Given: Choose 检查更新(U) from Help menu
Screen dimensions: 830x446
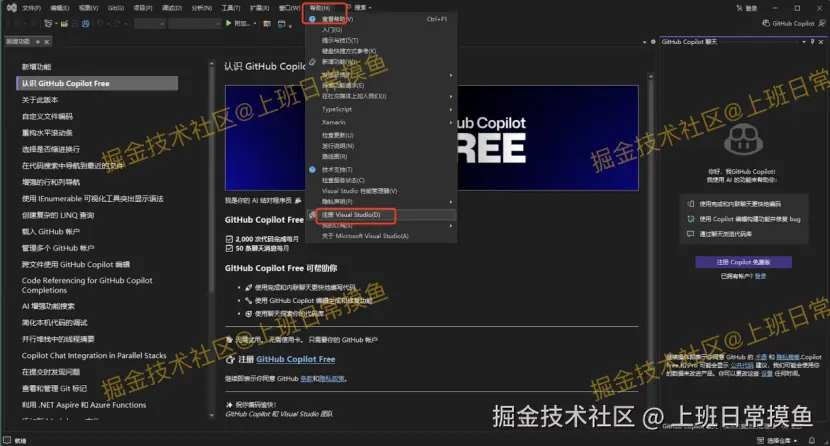Looking at the screenshot, I should [381, 135].
